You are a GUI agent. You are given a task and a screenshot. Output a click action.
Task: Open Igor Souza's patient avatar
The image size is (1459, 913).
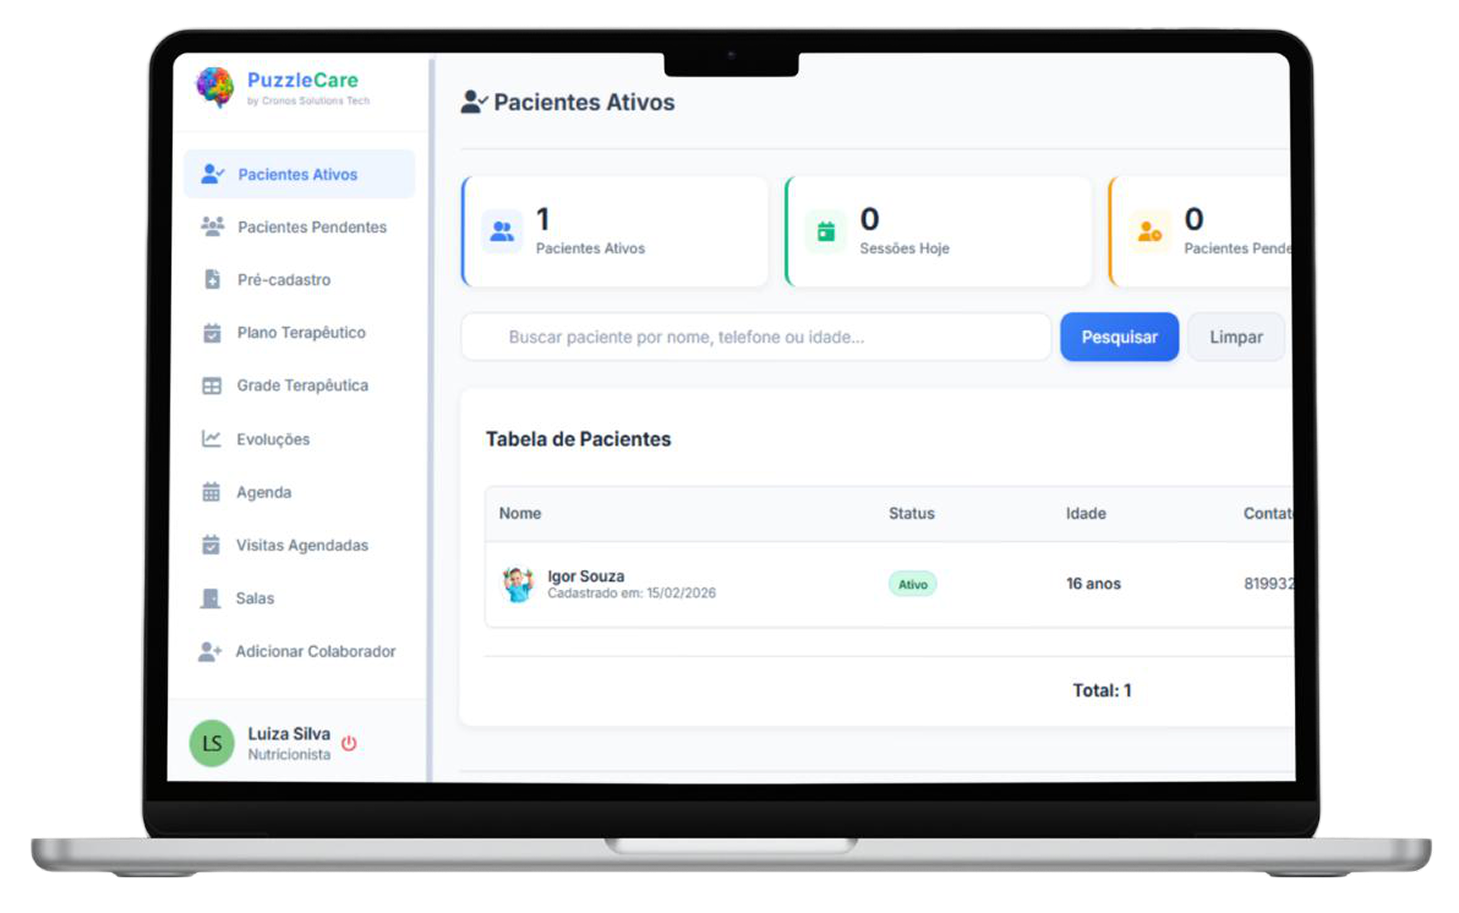[518, 583]
